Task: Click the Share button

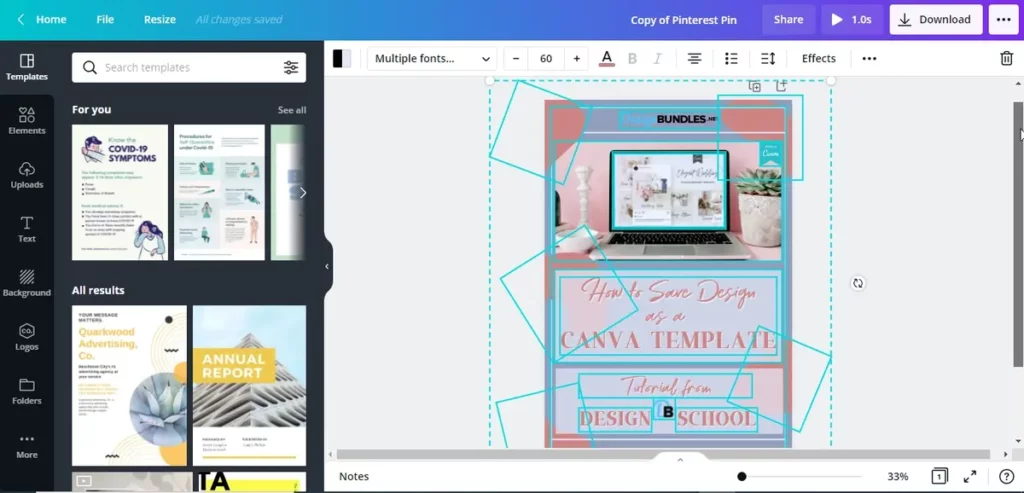Action: 788,20
